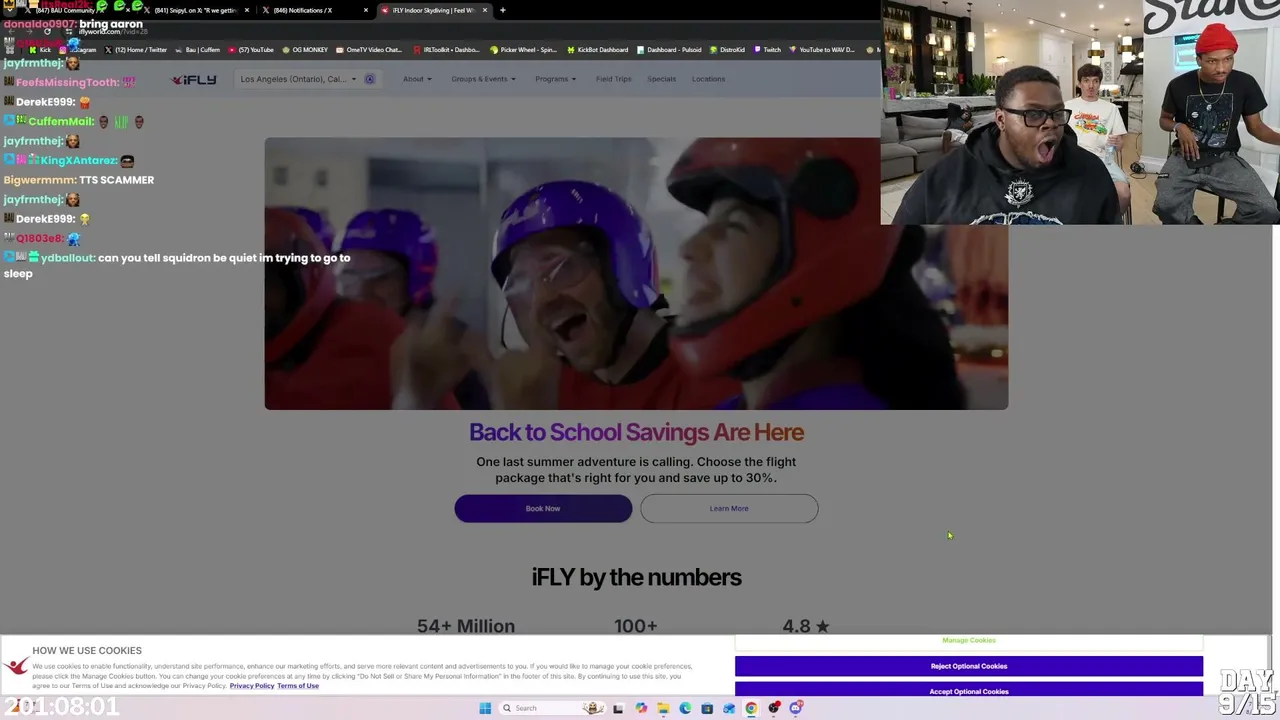
Task: Open the Dashboard - Pulsoid bookmark
Action: click(x=671, y=50)
